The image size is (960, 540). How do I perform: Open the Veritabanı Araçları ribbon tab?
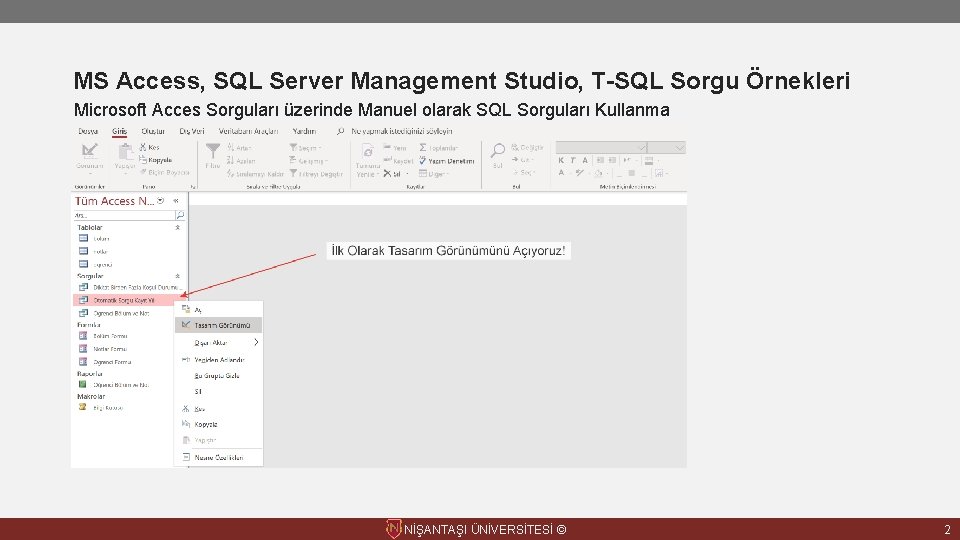point(249,131)
